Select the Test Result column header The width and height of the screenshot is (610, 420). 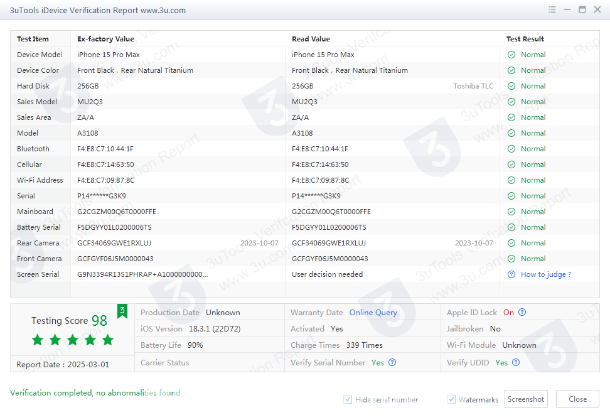click(525, 39)
